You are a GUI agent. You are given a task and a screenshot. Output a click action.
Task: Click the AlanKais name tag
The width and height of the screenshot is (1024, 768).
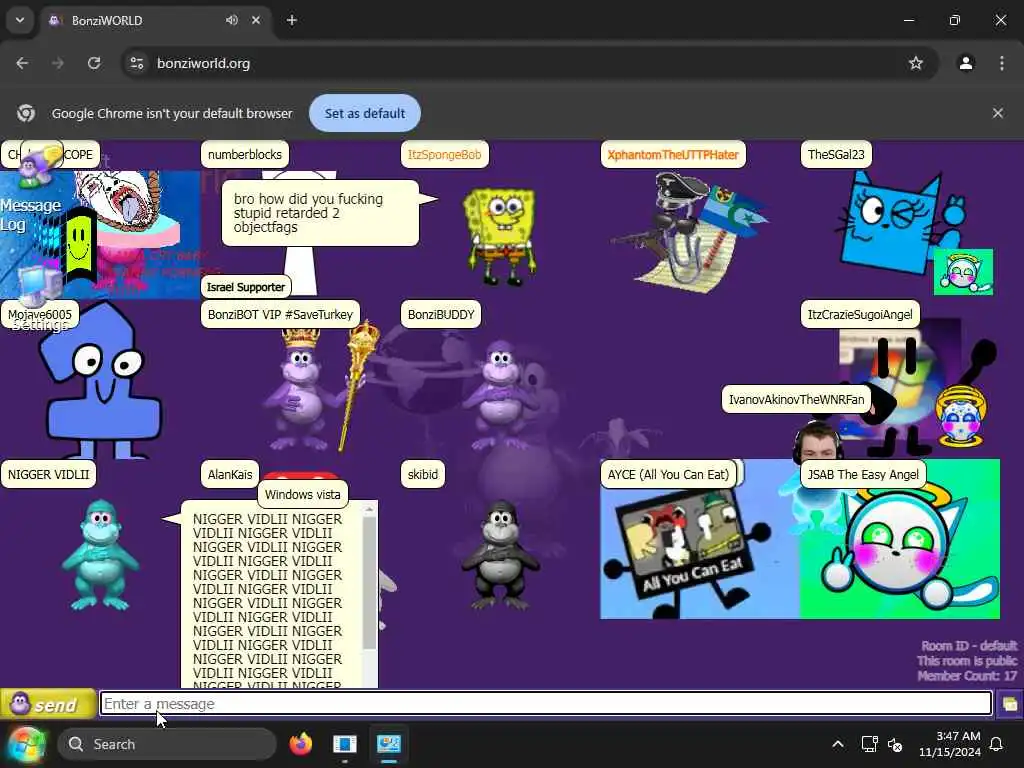[230, 474]
